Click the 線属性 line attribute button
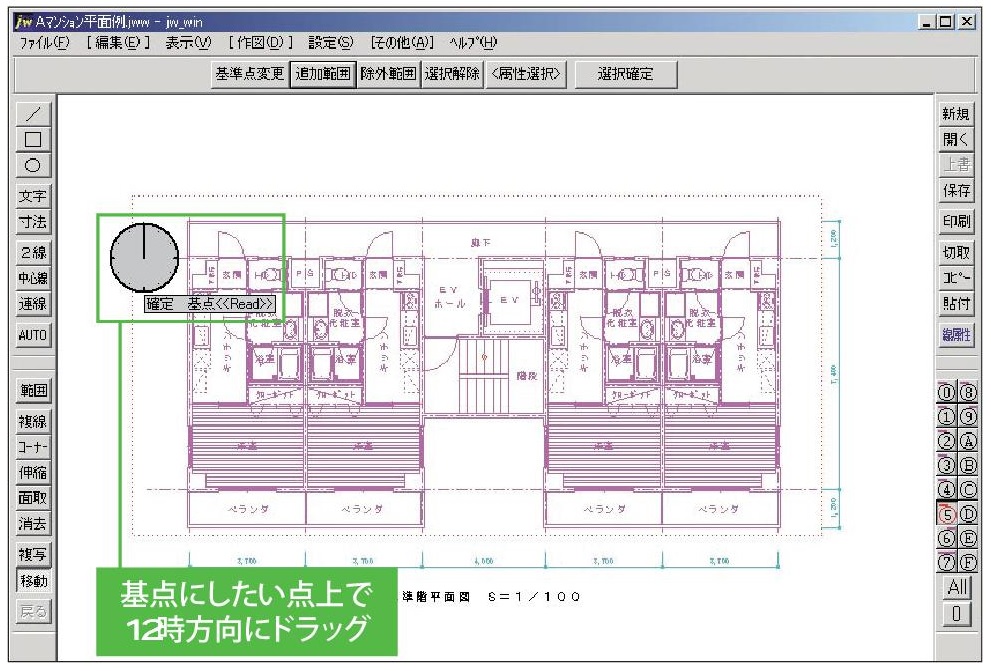 tap(956, 336)
